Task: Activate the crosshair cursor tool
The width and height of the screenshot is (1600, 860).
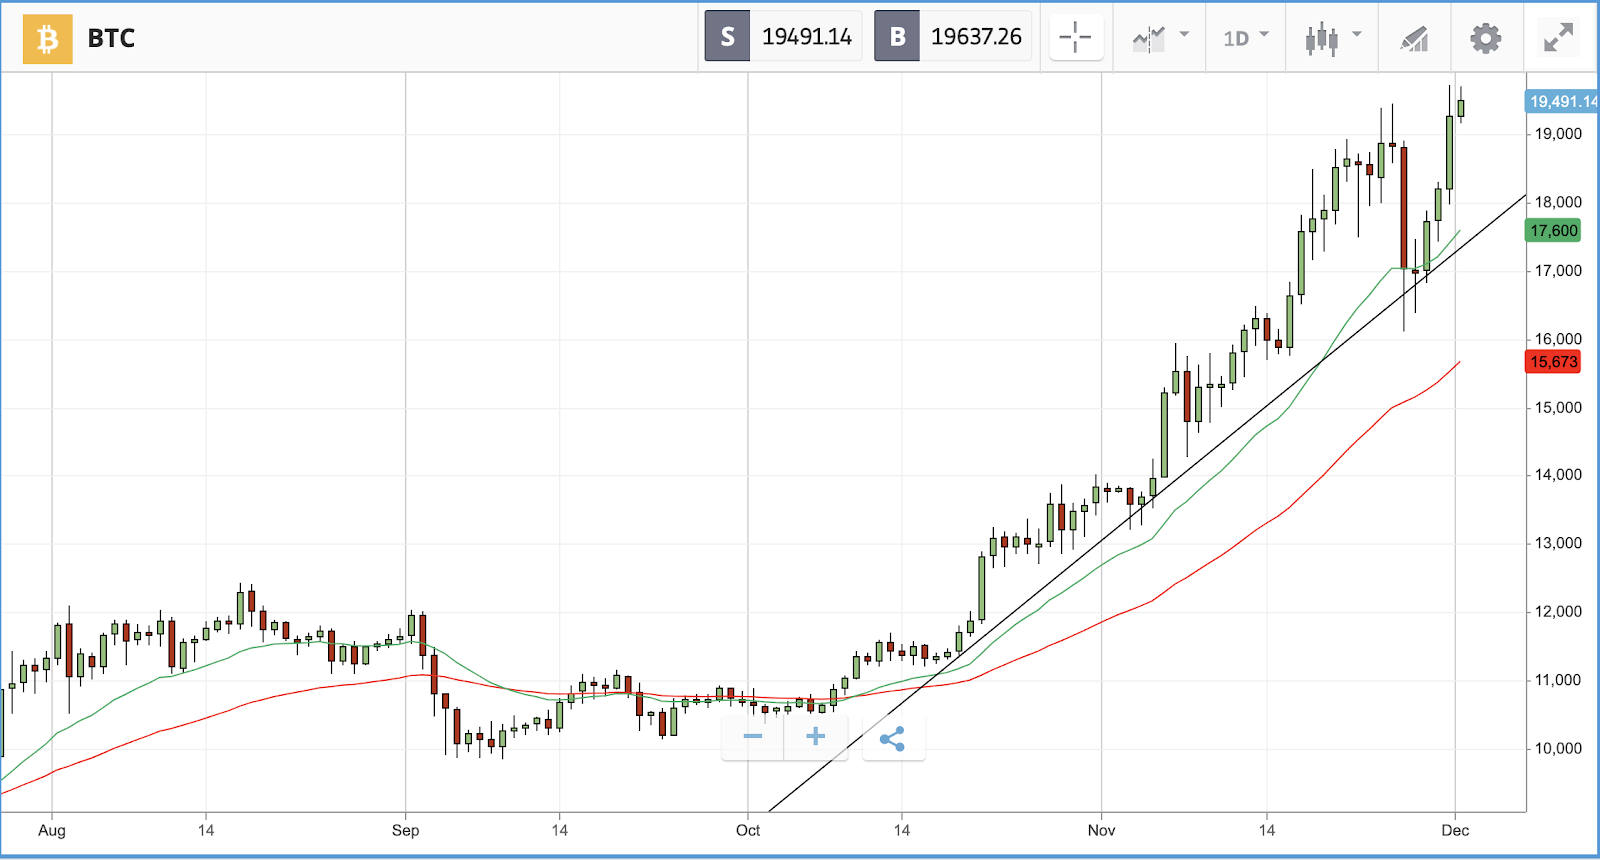Action: tap(1076, 38)
